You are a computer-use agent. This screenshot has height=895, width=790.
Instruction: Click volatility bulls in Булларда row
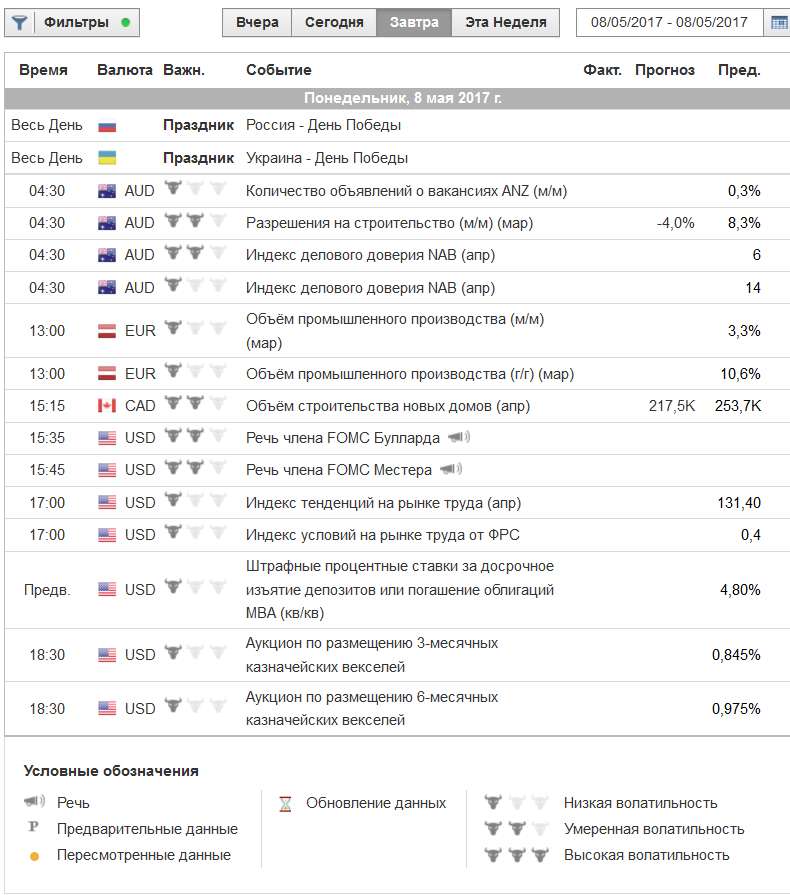(x=195, y=435)
